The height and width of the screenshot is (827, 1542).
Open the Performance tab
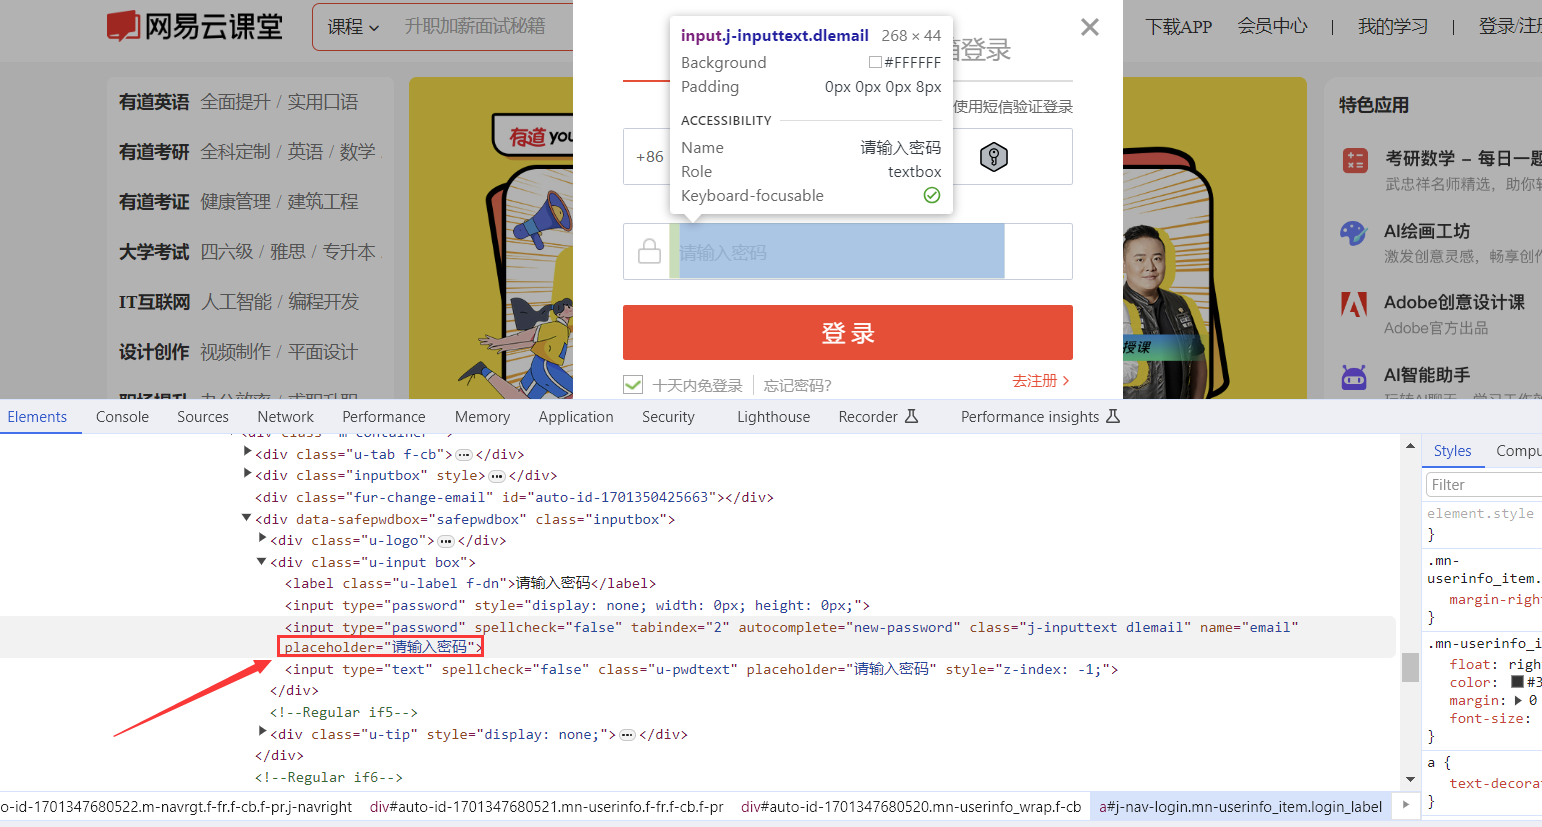click(x=384, y=416)
